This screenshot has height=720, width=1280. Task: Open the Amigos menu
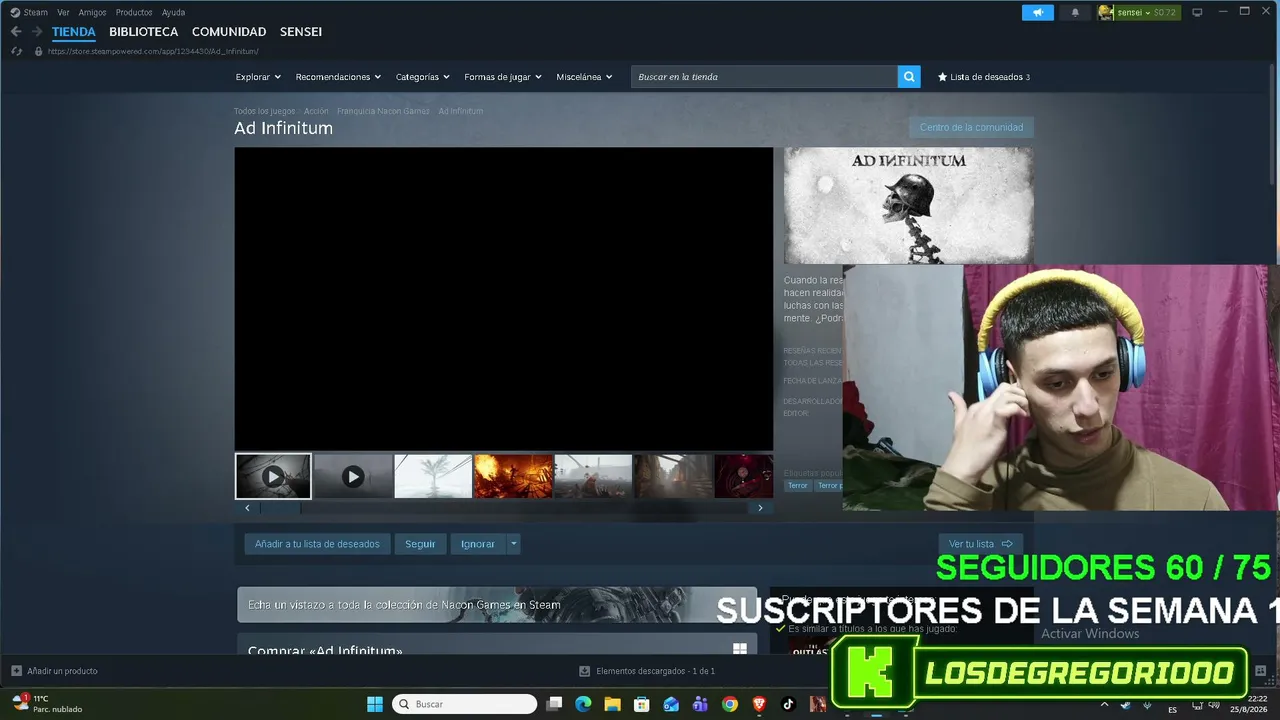point(92,12)
